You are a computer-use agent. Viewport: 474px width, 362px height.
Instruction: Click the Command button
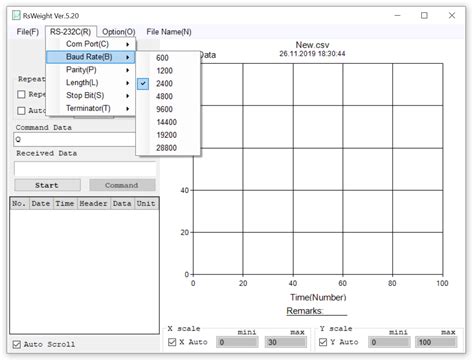pos(122,185)
